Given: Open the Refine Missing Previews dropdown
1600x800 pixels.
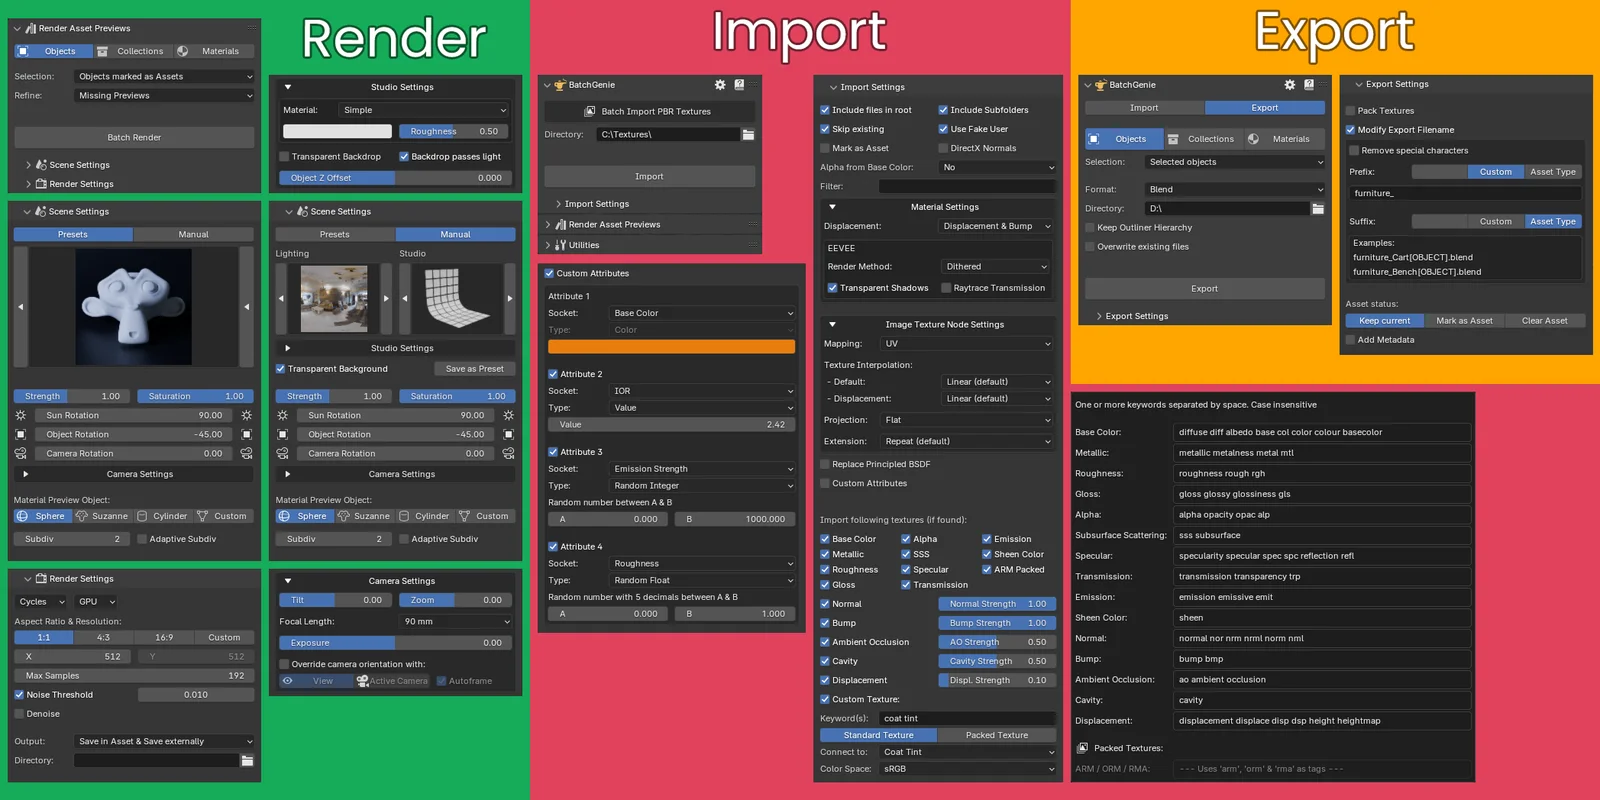Looking at the screenshot, I should [x=165, y=96].
